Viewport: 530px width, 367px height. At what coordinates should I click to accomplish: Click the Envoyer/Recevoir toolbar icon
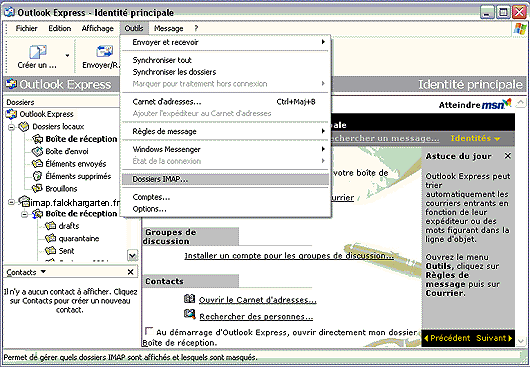[104, 52]
